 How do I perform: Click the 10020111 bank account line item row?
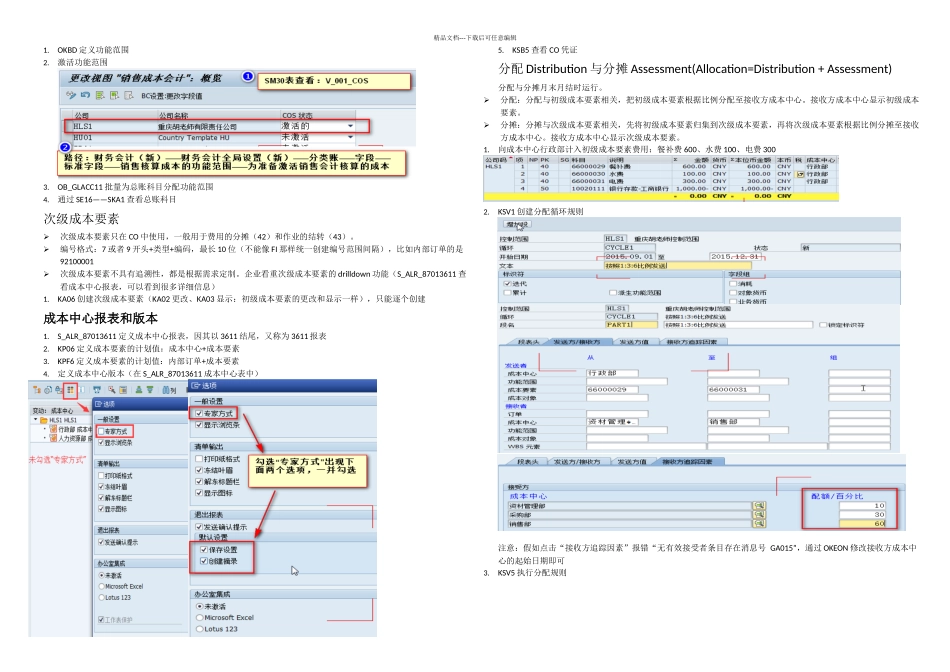pos(660,188)
